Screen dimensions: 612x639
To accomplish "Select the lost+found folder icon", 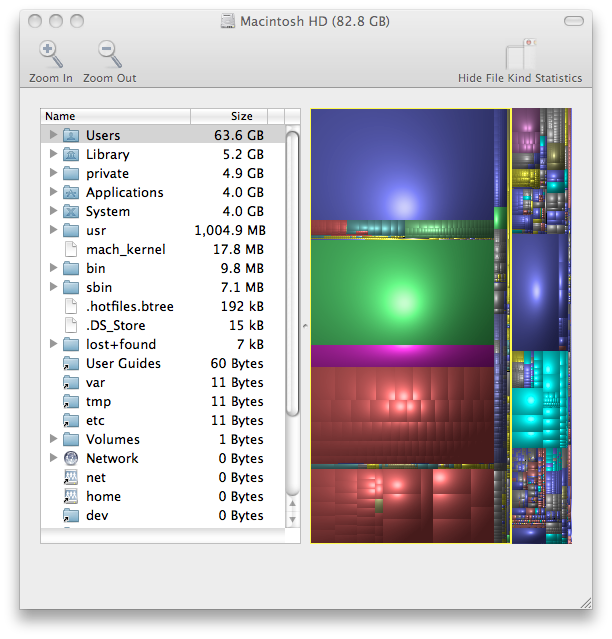I will (x=71, y=344).
